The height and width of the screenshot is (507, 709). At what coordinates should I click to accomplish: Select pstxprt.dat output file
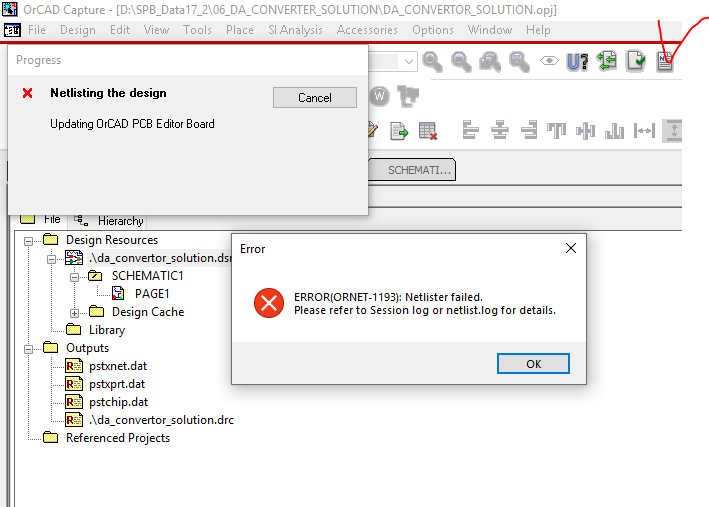117,384
